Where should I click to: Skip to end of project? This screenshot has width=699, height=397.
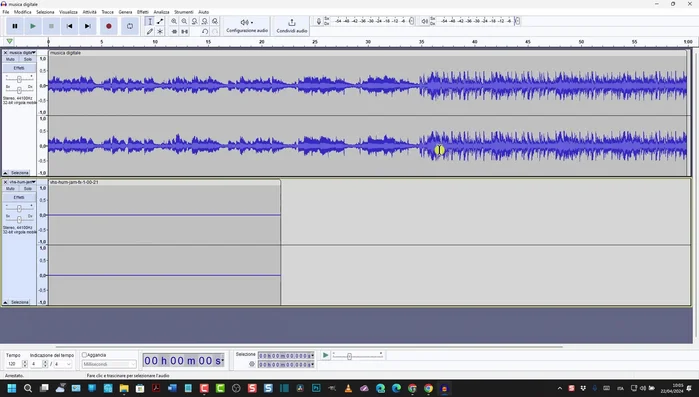87,26
